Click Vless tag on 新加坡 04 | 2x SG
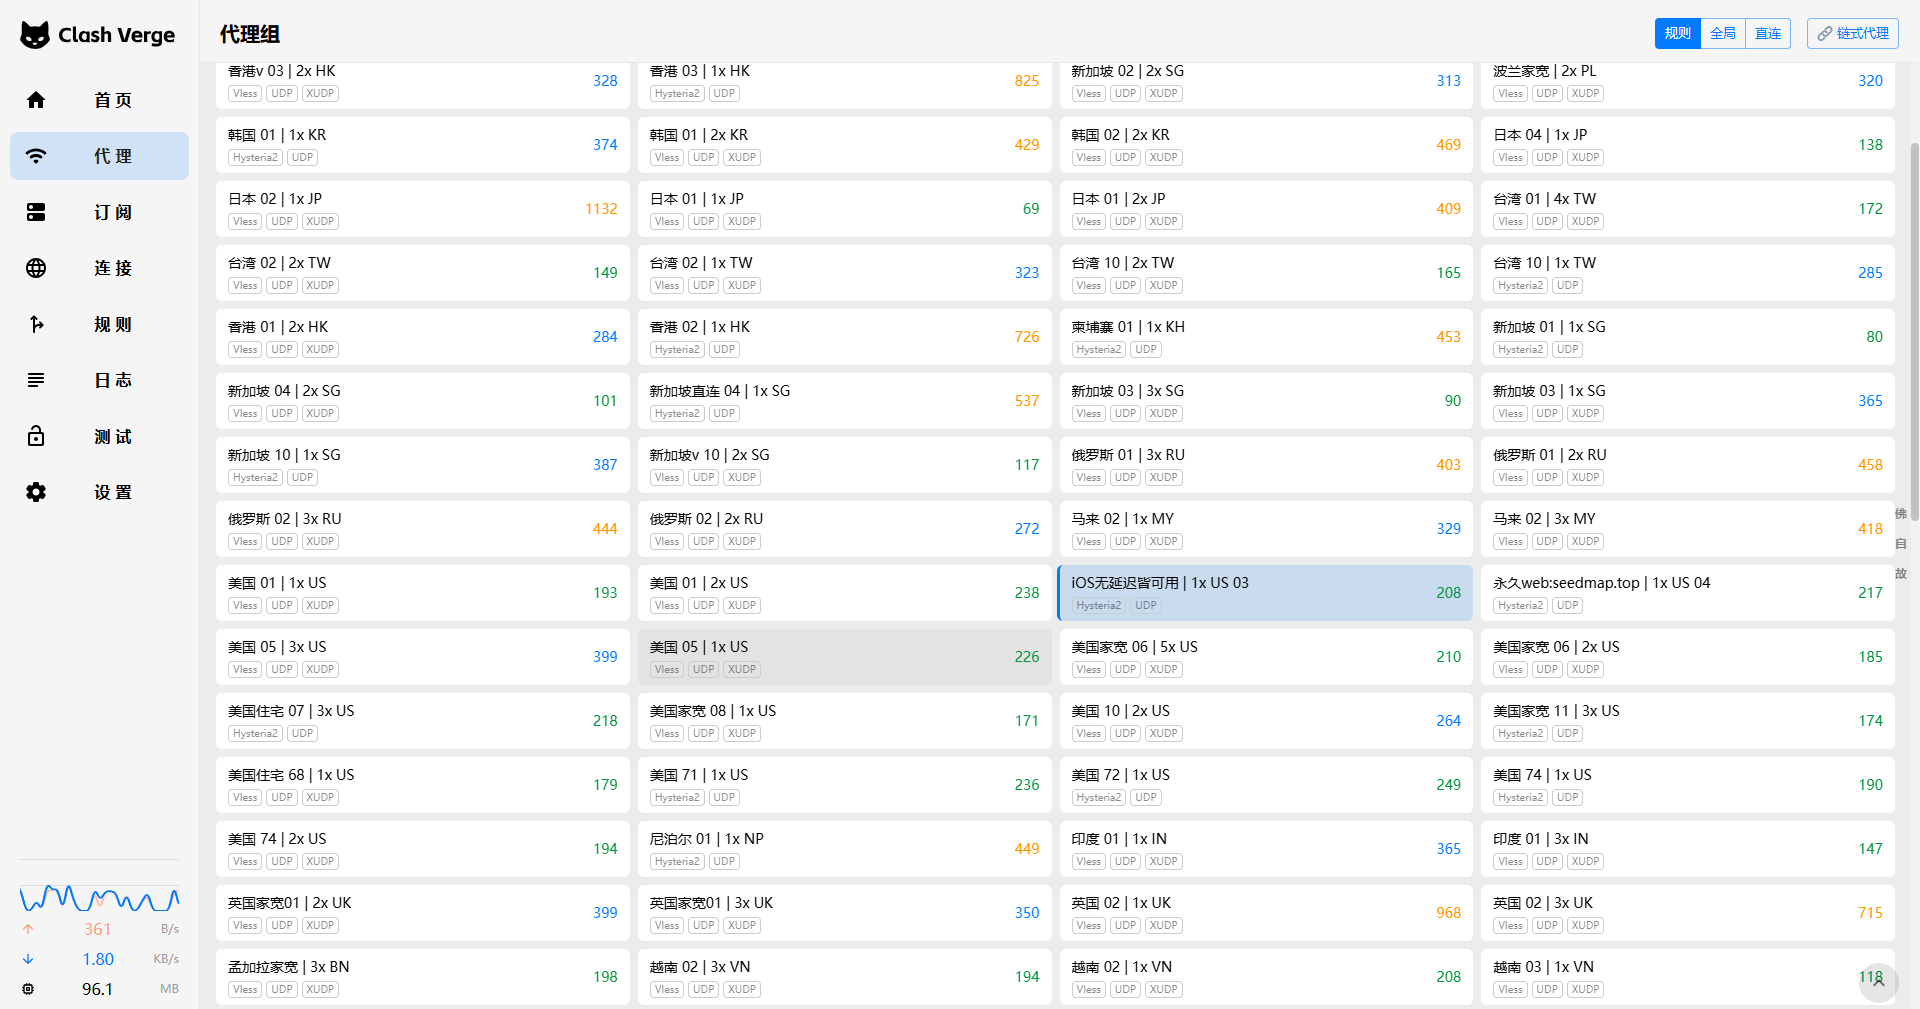This screenshot has height=1009, width=1920. pyautogui.click(x=245, y=414)
